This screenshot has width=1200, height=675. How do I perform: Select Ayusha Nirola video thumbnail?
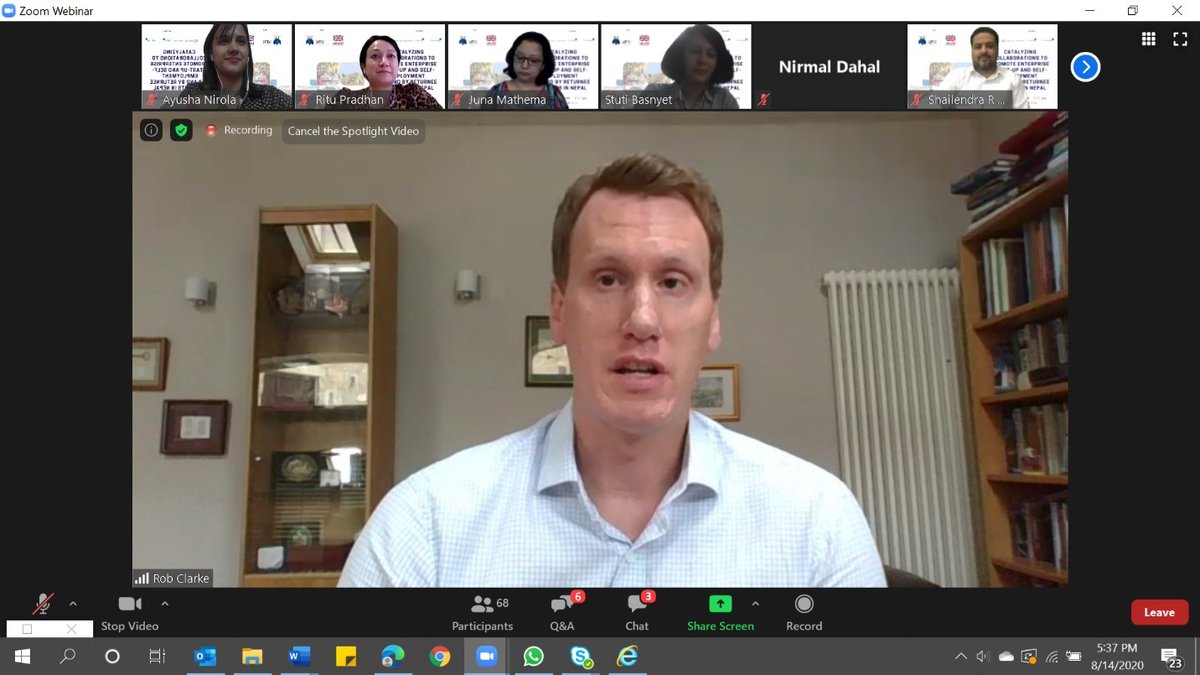tap(216, 67)
